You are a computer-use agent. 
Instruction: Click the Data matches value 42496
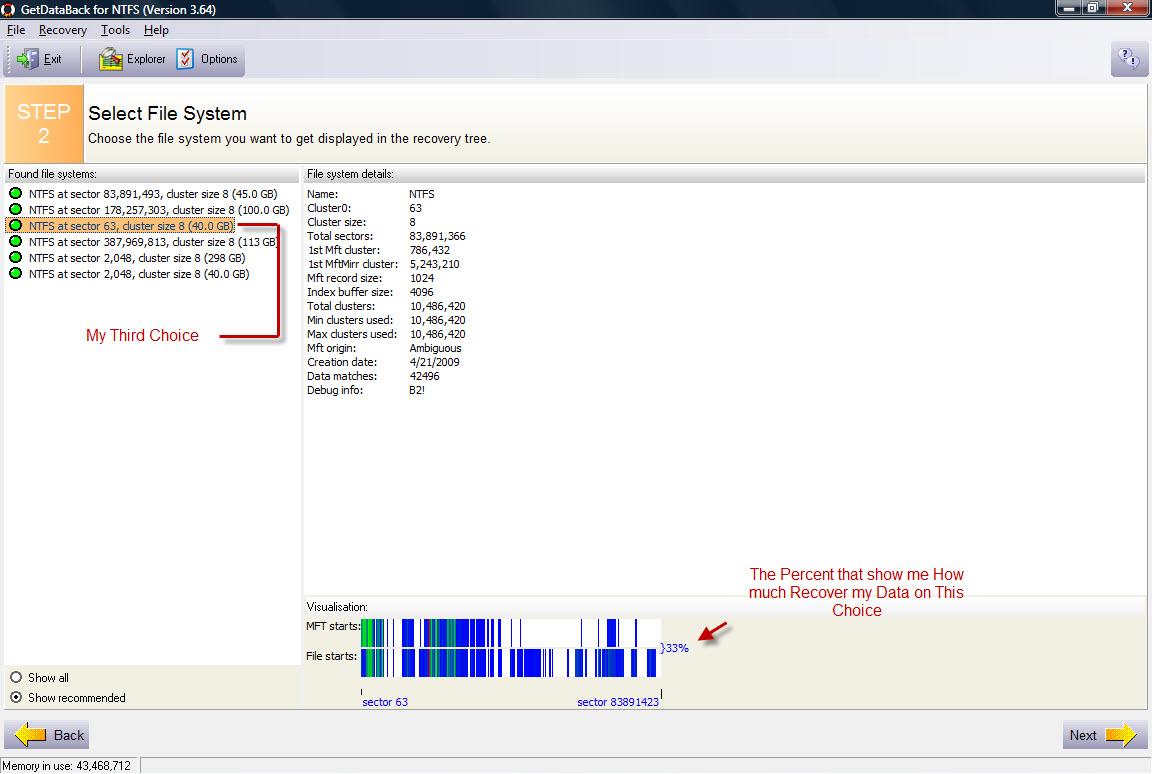pos(425,376)
